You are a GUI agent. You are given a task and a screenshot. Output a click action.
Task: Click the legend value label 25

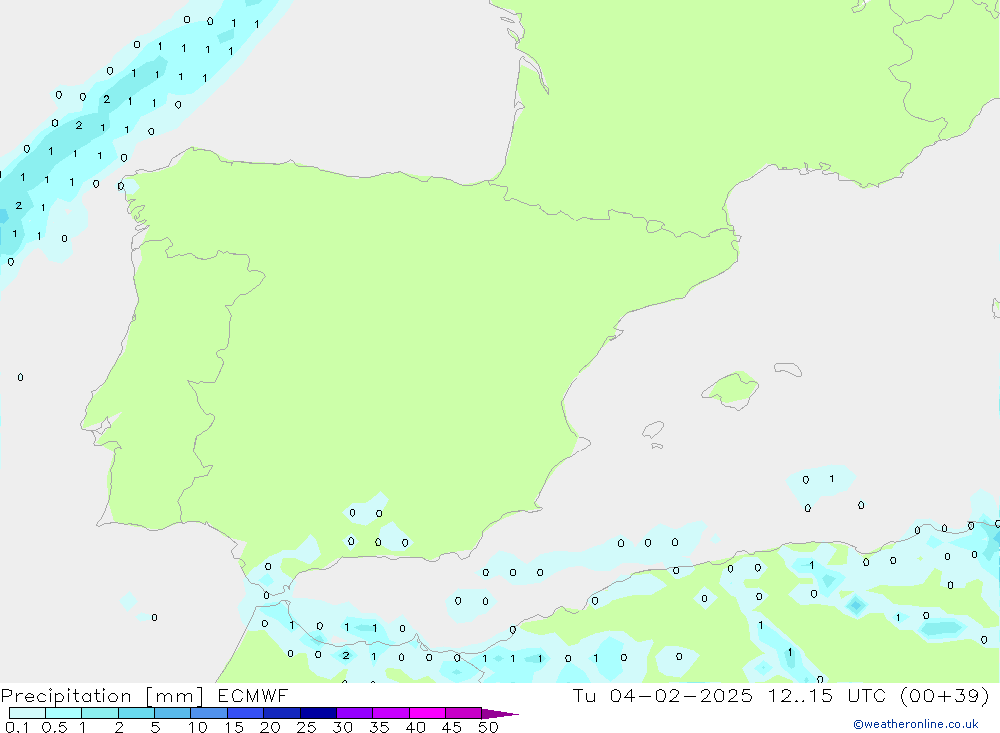(306, 727)
